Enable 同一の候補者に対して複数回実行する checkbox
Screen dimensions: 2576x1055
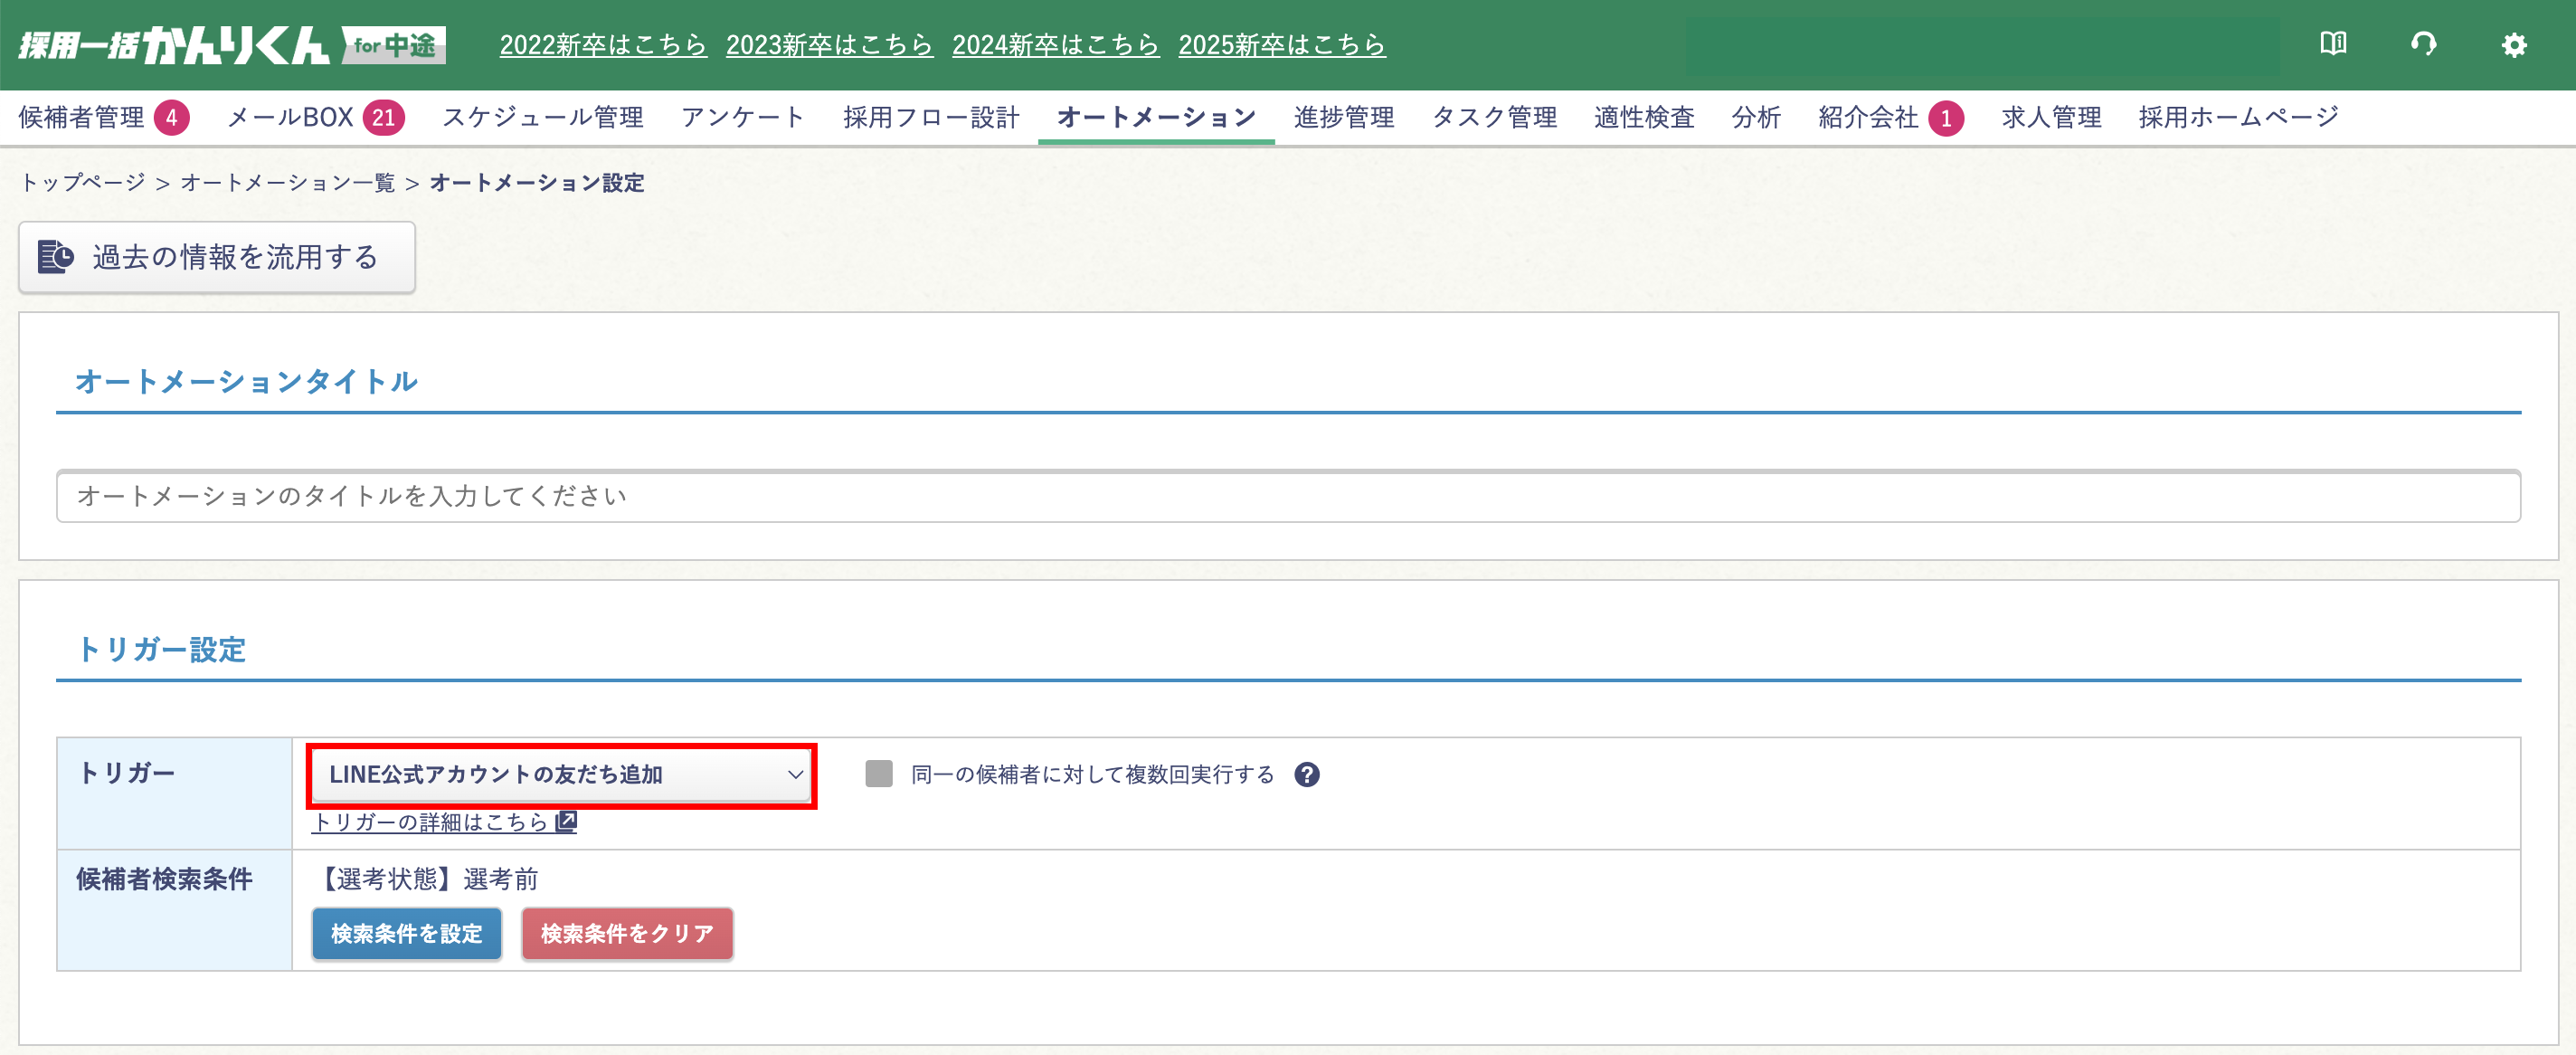(x=878, y=774)
